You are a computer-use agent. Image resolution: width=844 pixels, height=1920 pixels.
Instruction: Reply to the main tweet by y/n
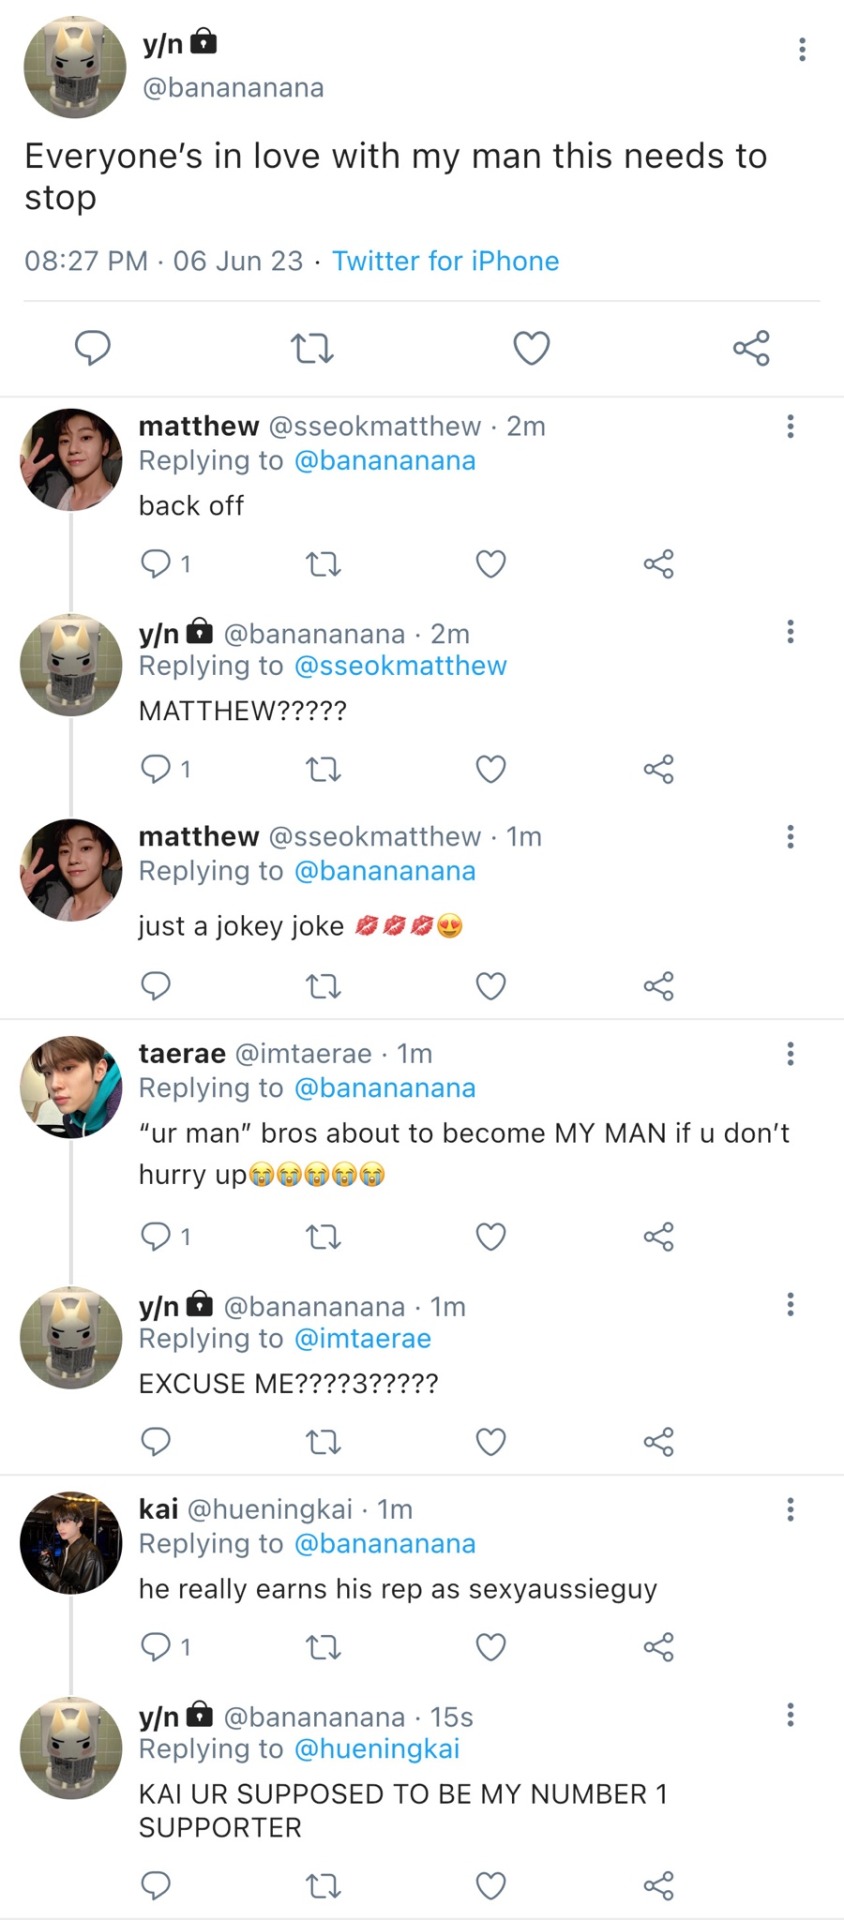pos(93,348)
